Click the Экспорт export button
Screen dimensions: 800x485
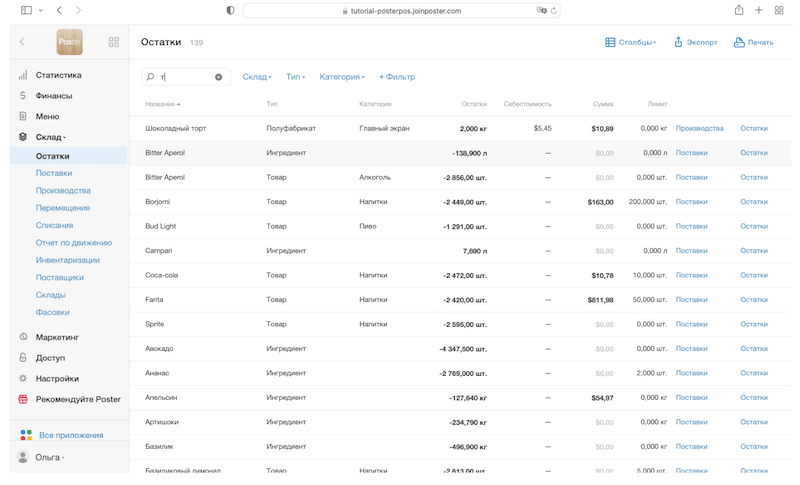tap(695, 42)
